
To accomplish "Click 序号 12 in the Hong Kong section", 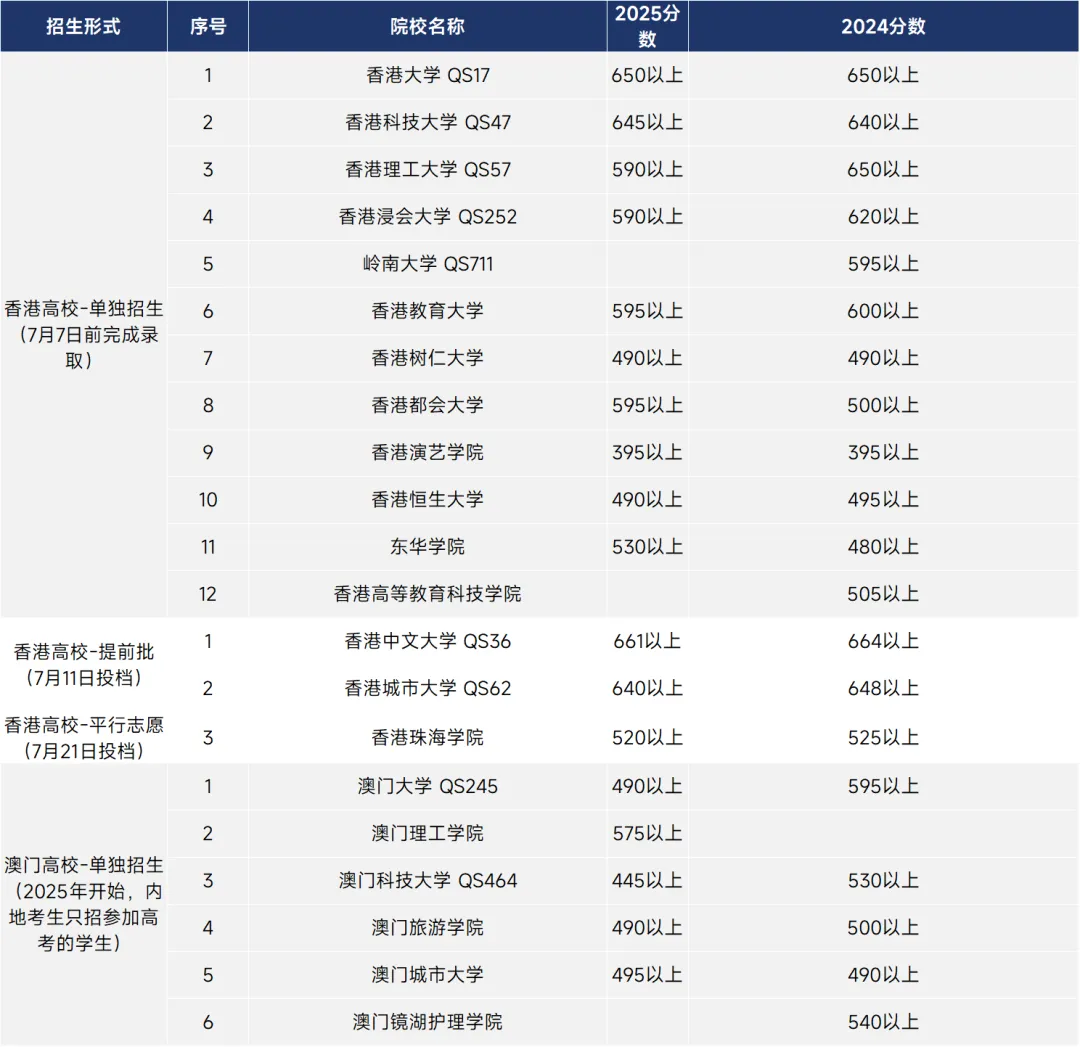I will pyautogui.click(x=208, y=594).
